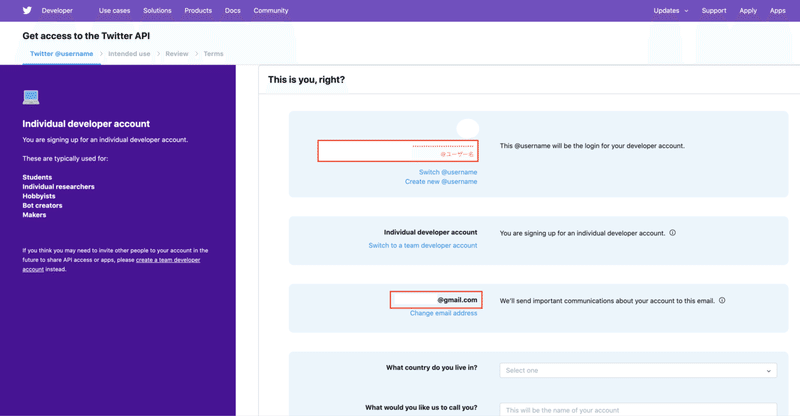Viewport: 800px width, 416px height.
Task: Click Bot creators in the sidebar list
Action: coord(42,206)
